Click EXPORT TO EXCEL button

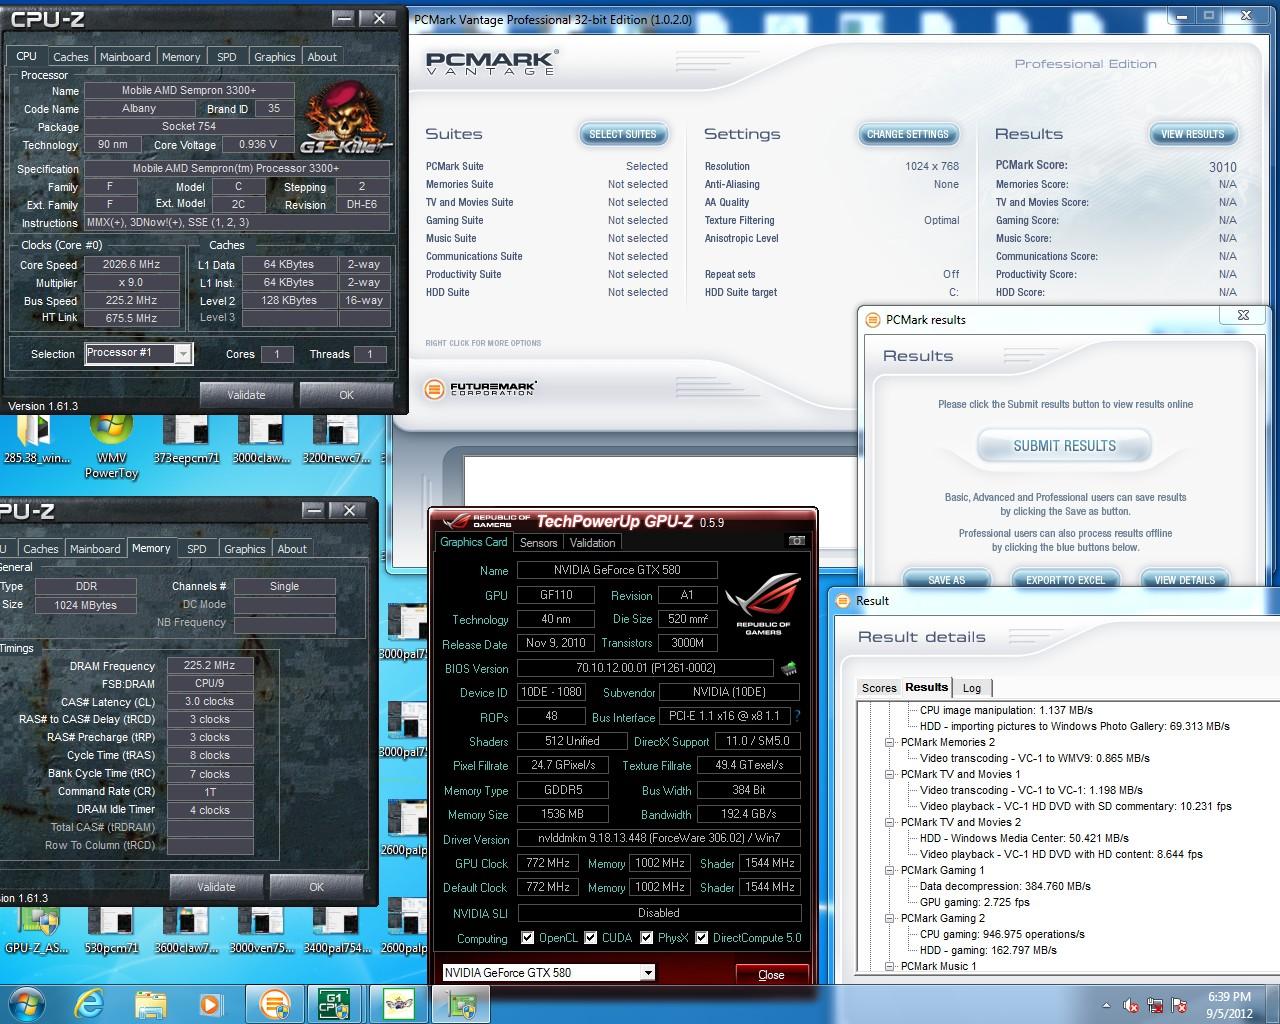1065,579
